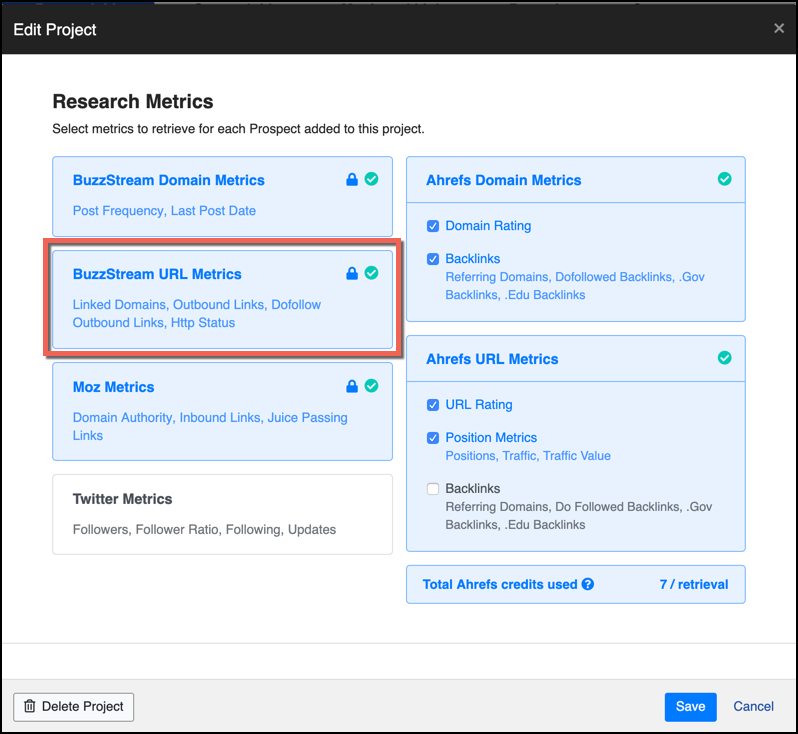Uncheck the Position Metrics checkbox
Screen dimensions: 798x734
click(x=433, y=438)
